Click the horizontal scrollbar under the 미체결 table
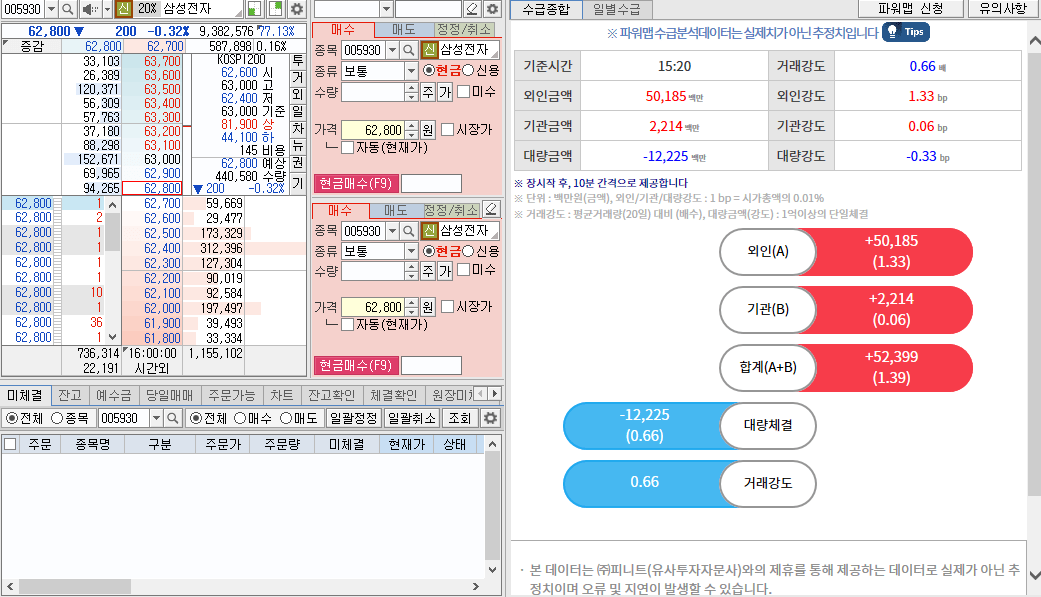This screenshot has width=1041, height=597. point(242,587)
